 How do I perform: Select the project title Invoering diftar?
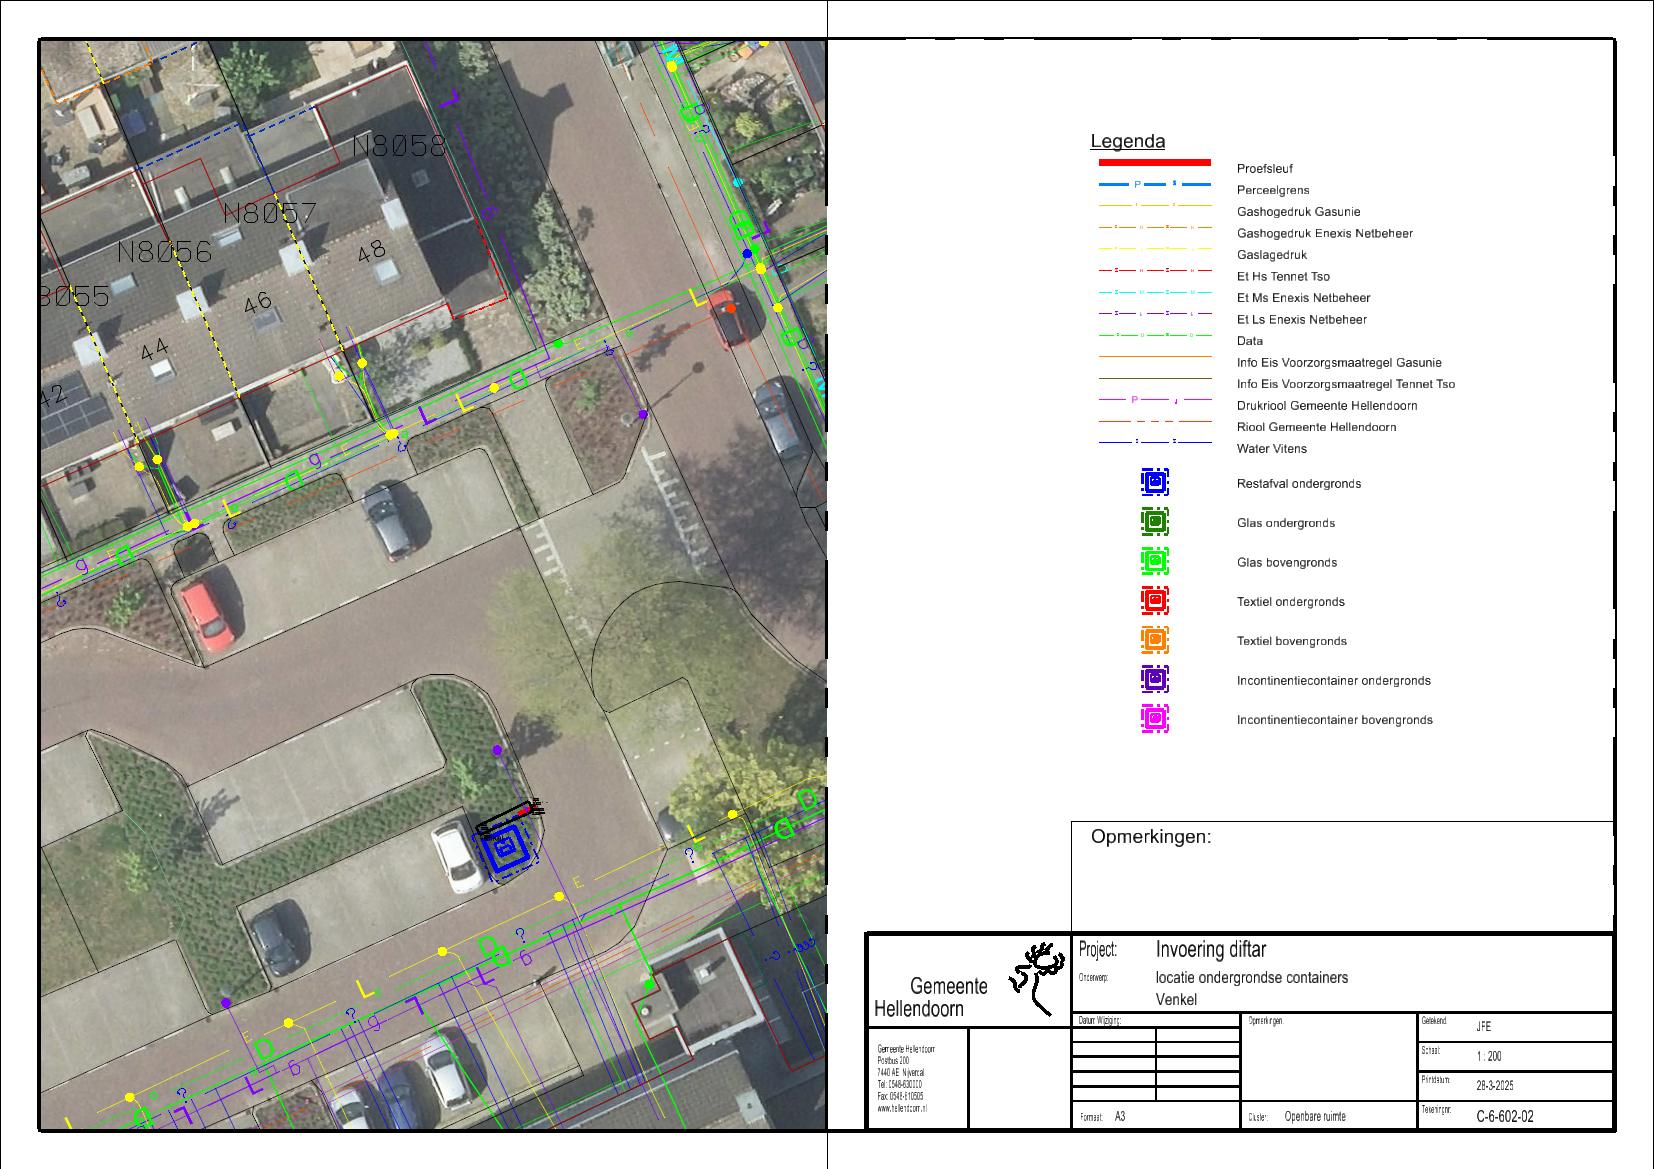[1210, 949]
